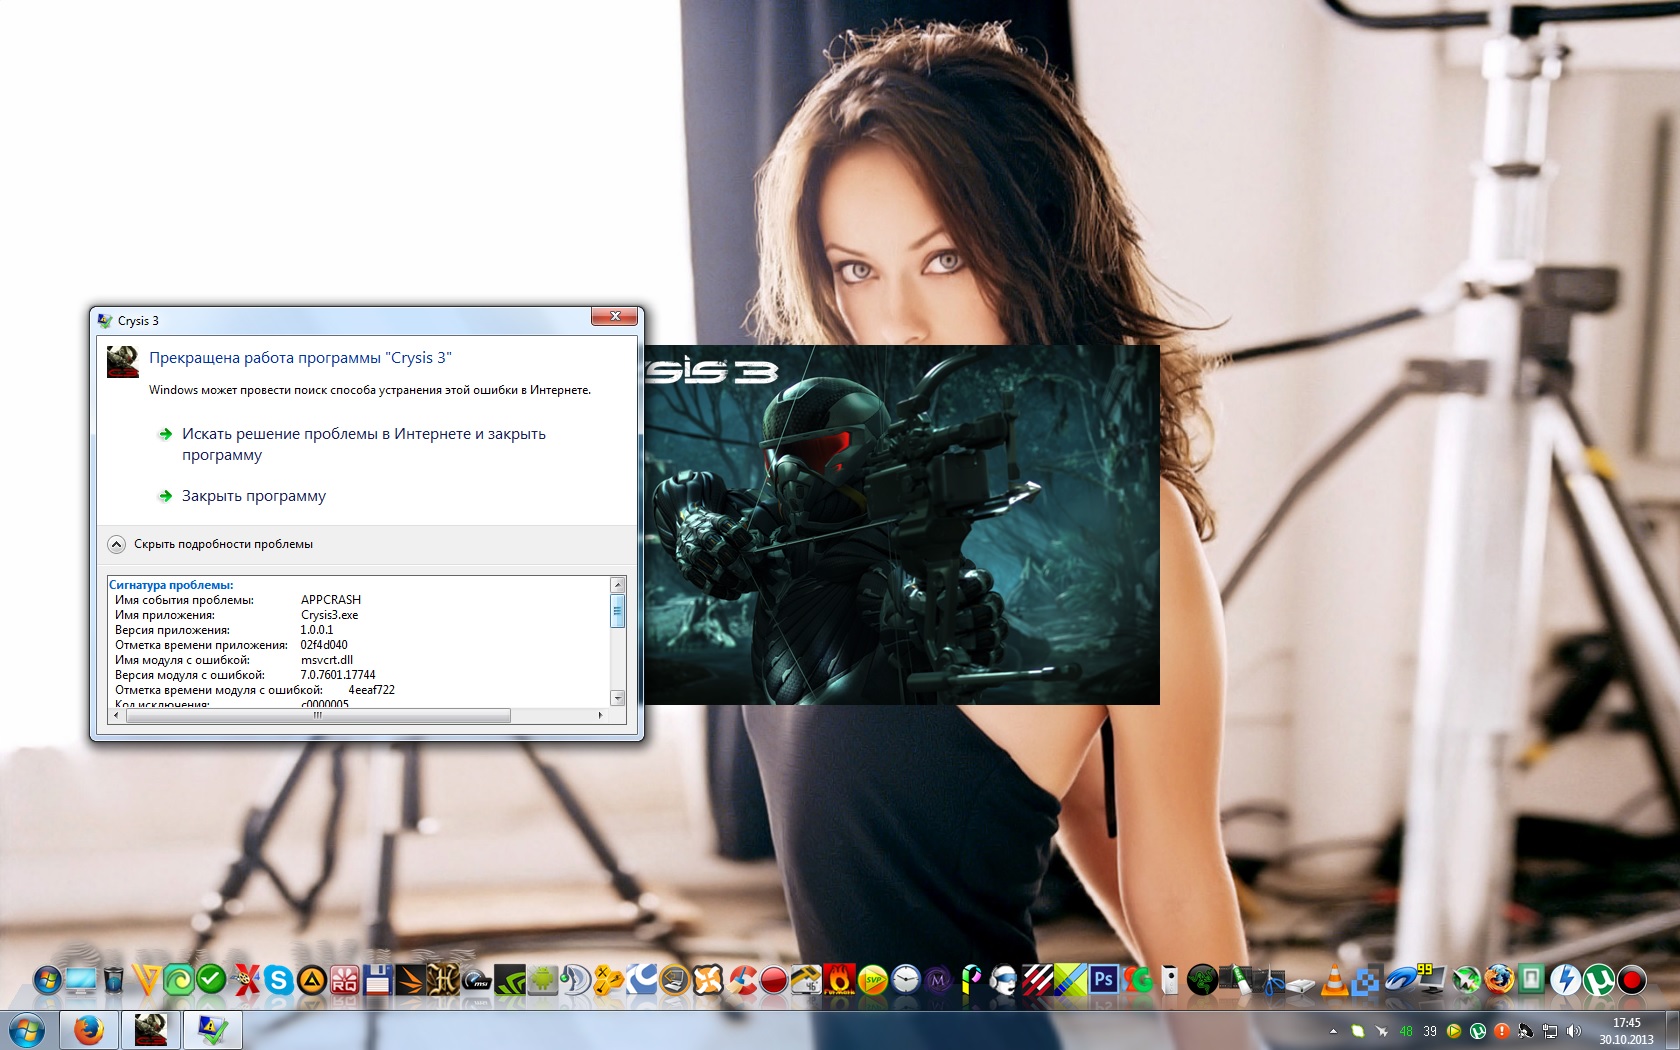Click the Show Desktop button

coord(1673,1031)
